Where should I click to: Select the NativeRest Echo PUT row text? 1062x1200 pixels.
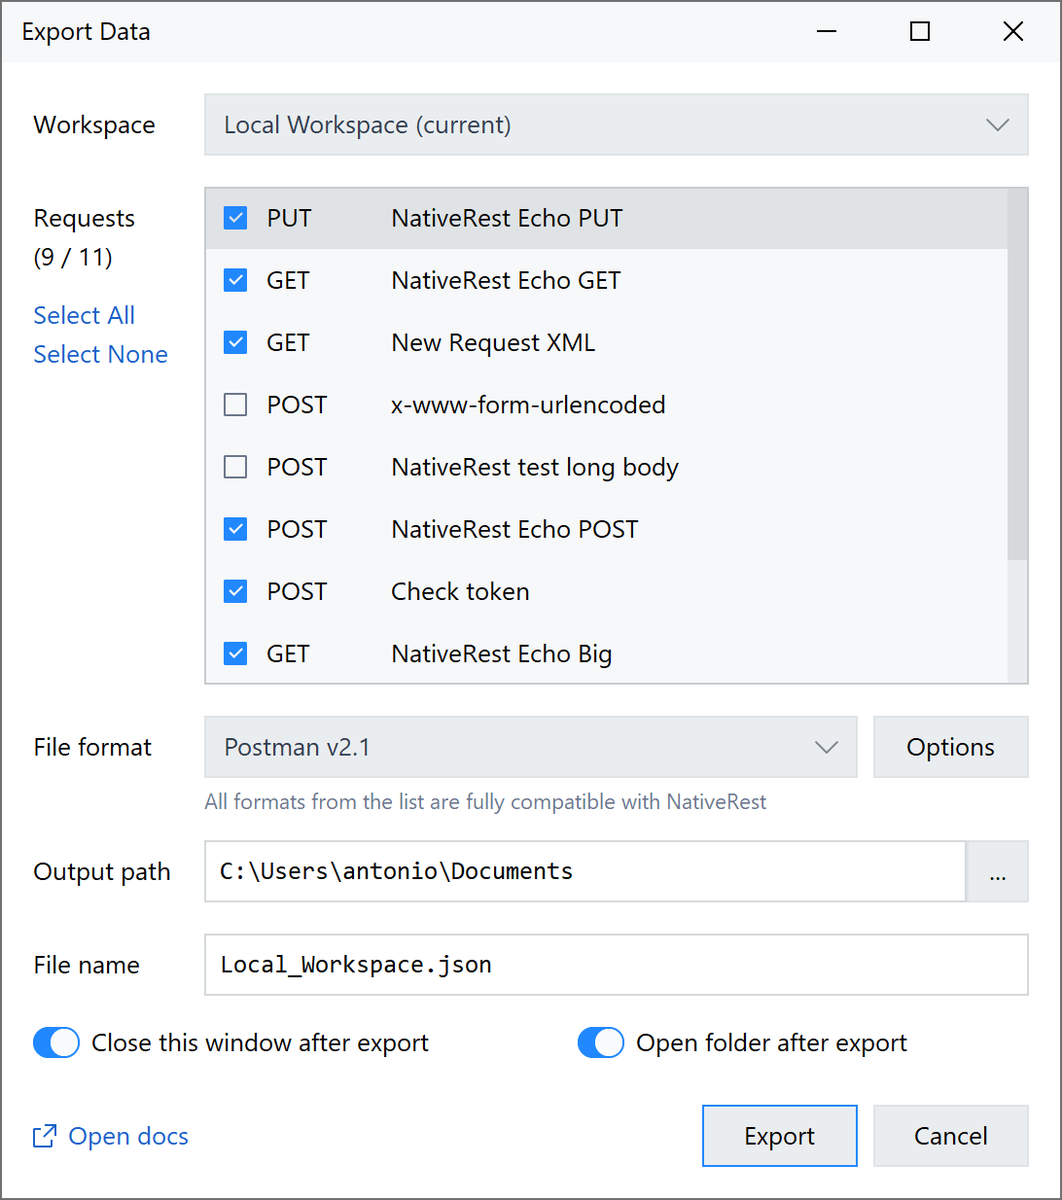click(x=507, y=218)
